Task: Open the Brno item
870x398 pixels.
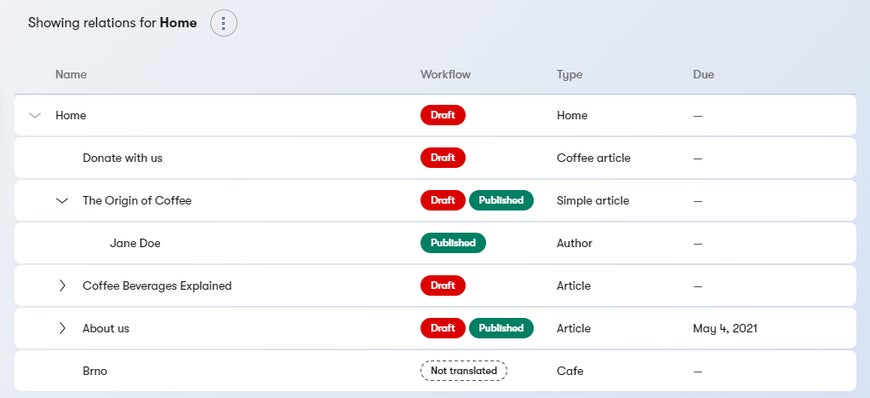Action: pos(95,371)
